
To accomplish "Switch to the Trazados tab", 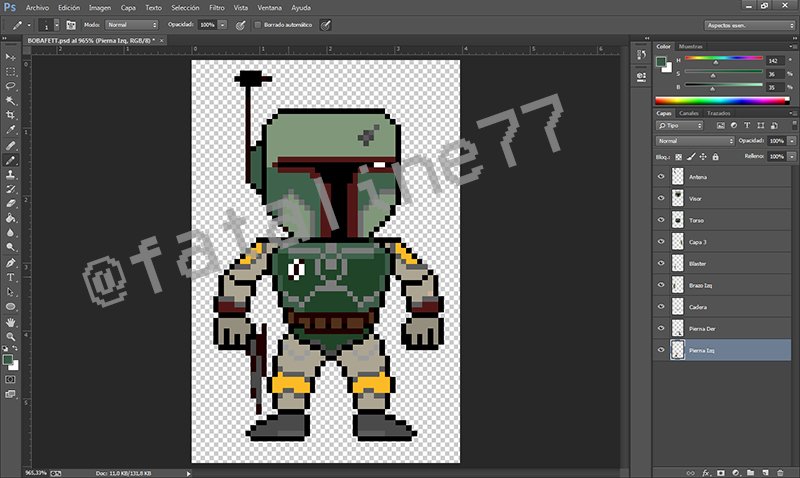I will [x=718, y=113].
